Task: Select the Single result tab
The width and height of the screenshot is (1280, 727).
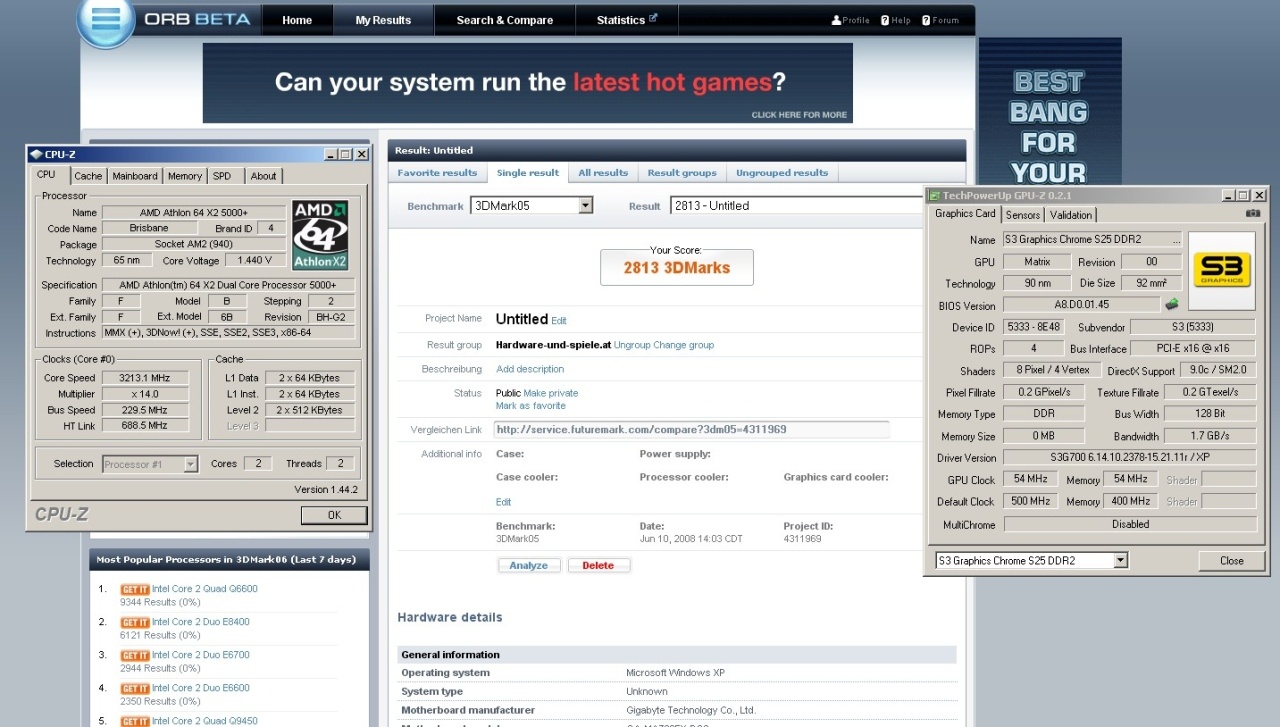Action: [x=528, y=173]
